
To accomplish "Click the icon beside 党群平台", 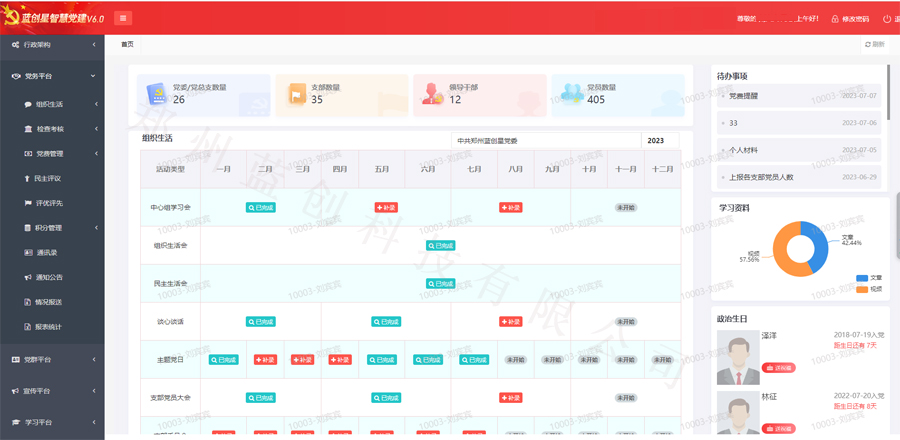I will coord(16,360).
